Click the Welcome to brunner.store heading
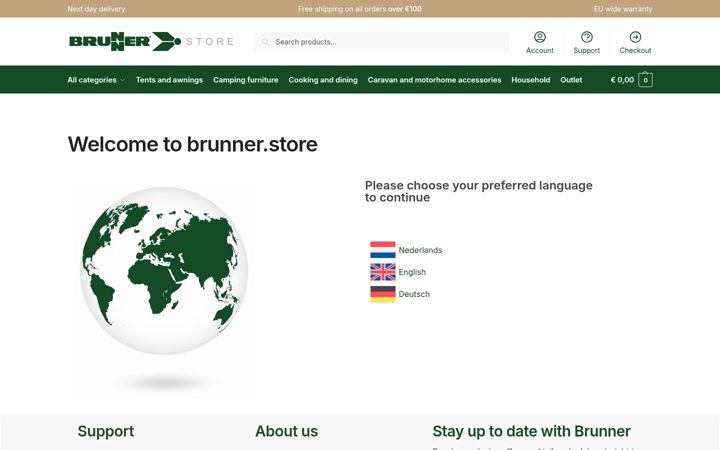This screenshot has width=720, height=450. pyautogui.click(x=192, y=144)
